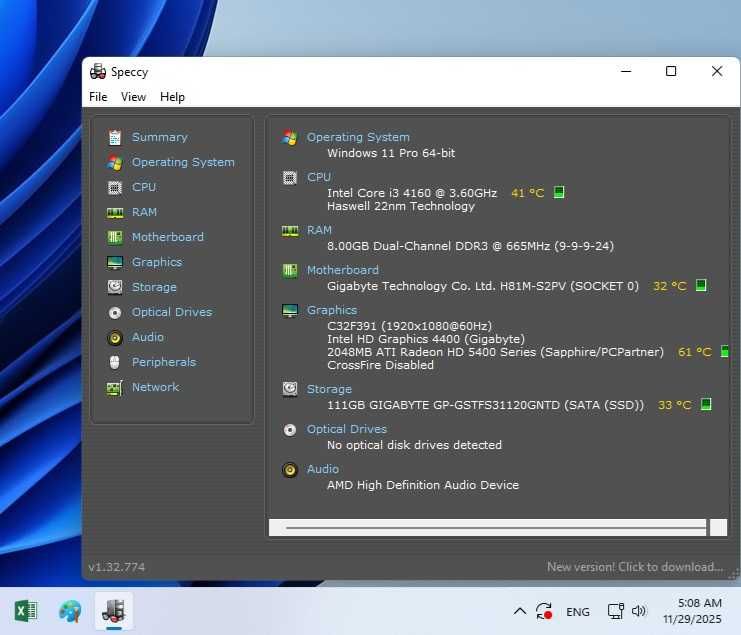The height and width of the screenshot is (635, 741).
Task: Select the RAM module icon in sidebar
Action: (x=114, y=212)
